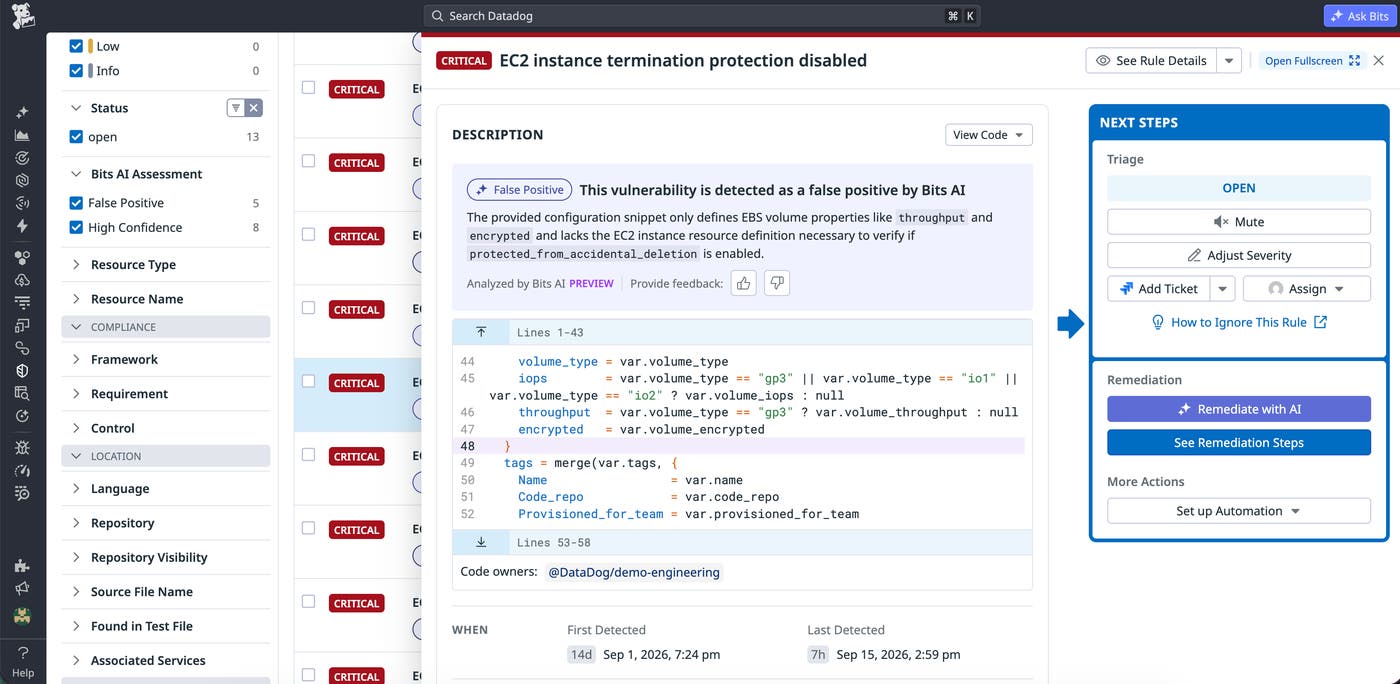Open the puzzle piece integrations icon
This screenshot has height=684, width=1400.
click(x=22, y=566)
